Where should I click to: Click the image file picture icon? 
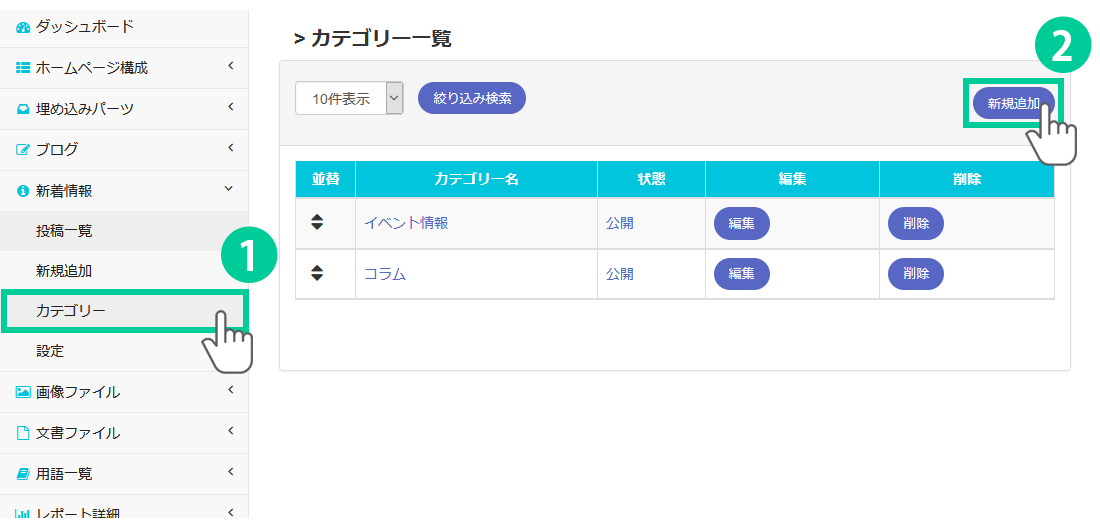coord(23,392)
